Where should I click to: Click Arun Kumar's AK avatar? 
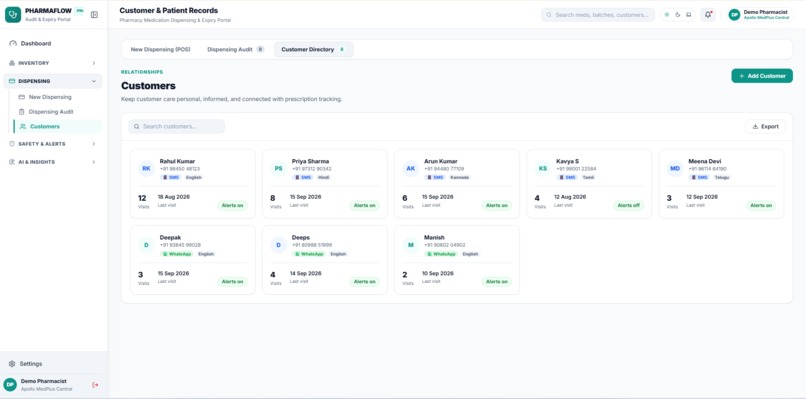click(411, 168)
